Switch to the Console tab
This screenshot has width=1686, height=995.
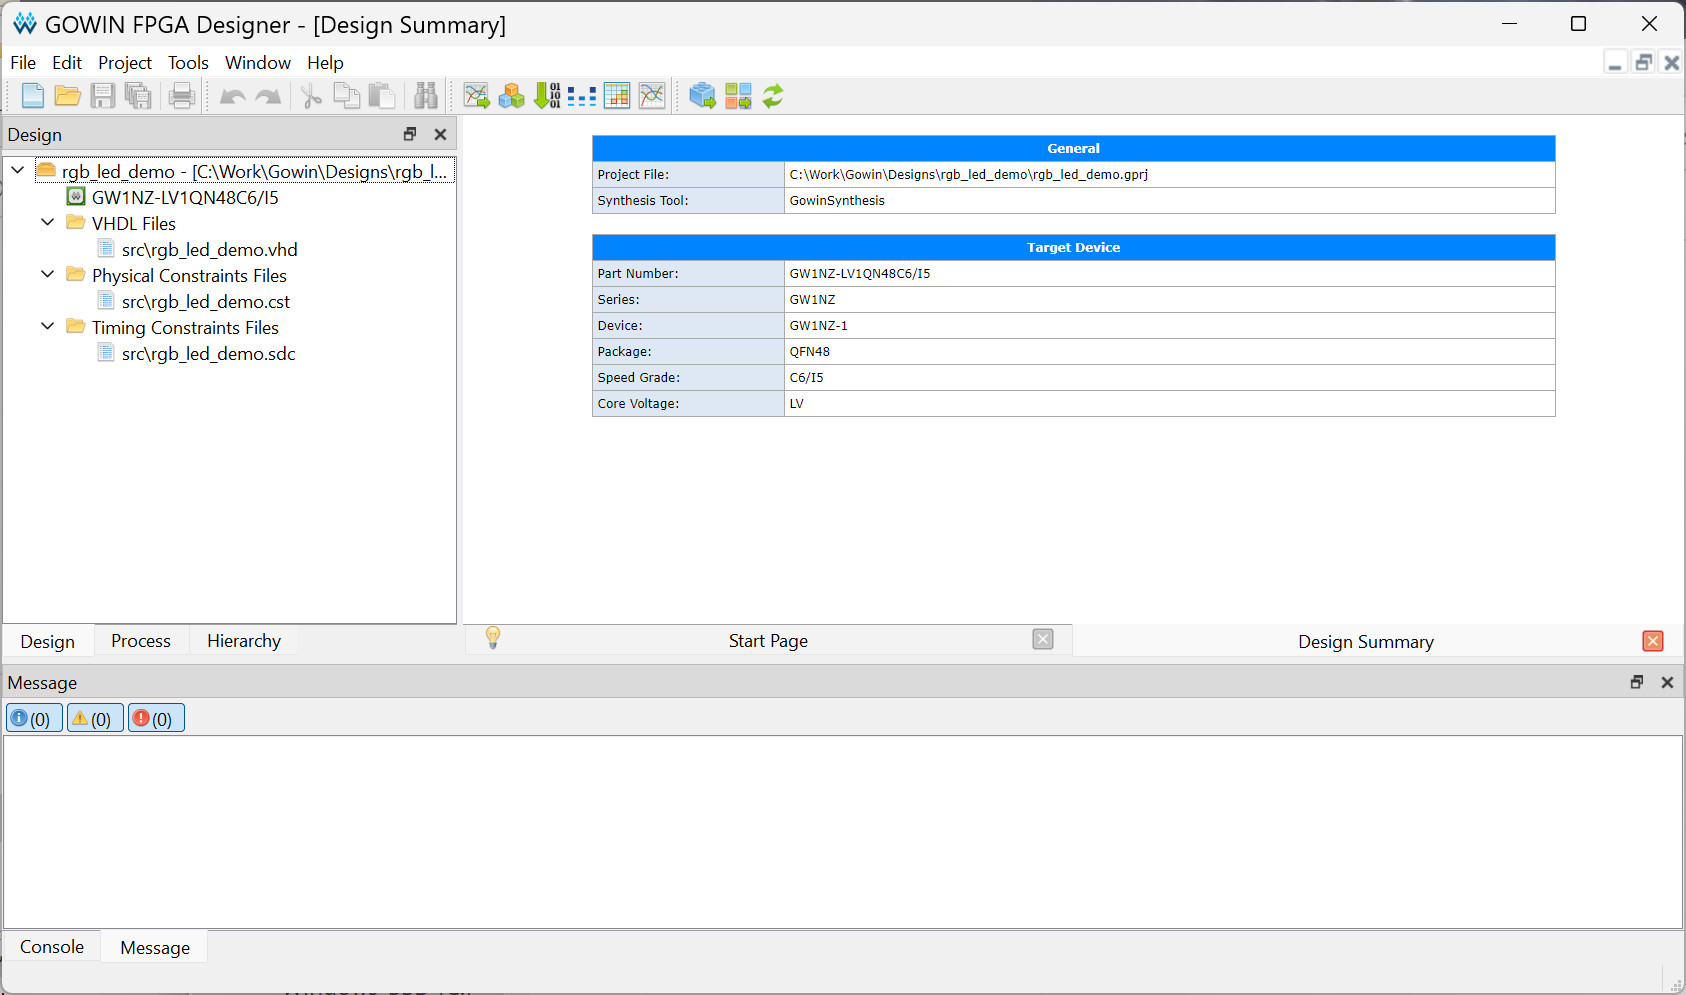pyautogui.click(x=52, y=947)
